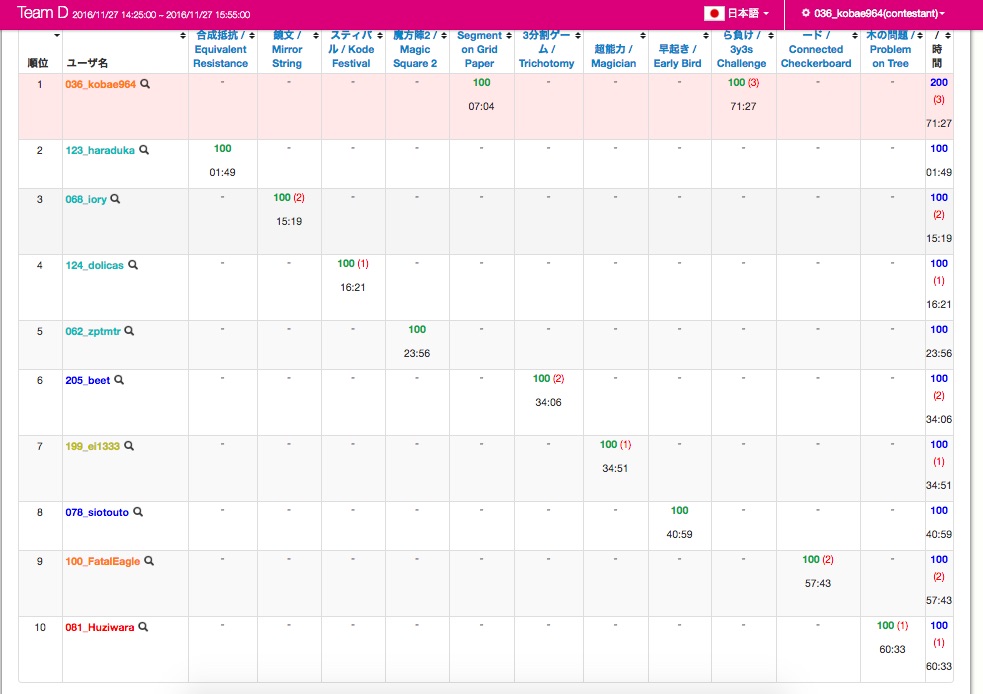The height and width of the screenshot is (694, 983).
Task: Open Trichotomy problem link
Action: [x=546, y=50]
